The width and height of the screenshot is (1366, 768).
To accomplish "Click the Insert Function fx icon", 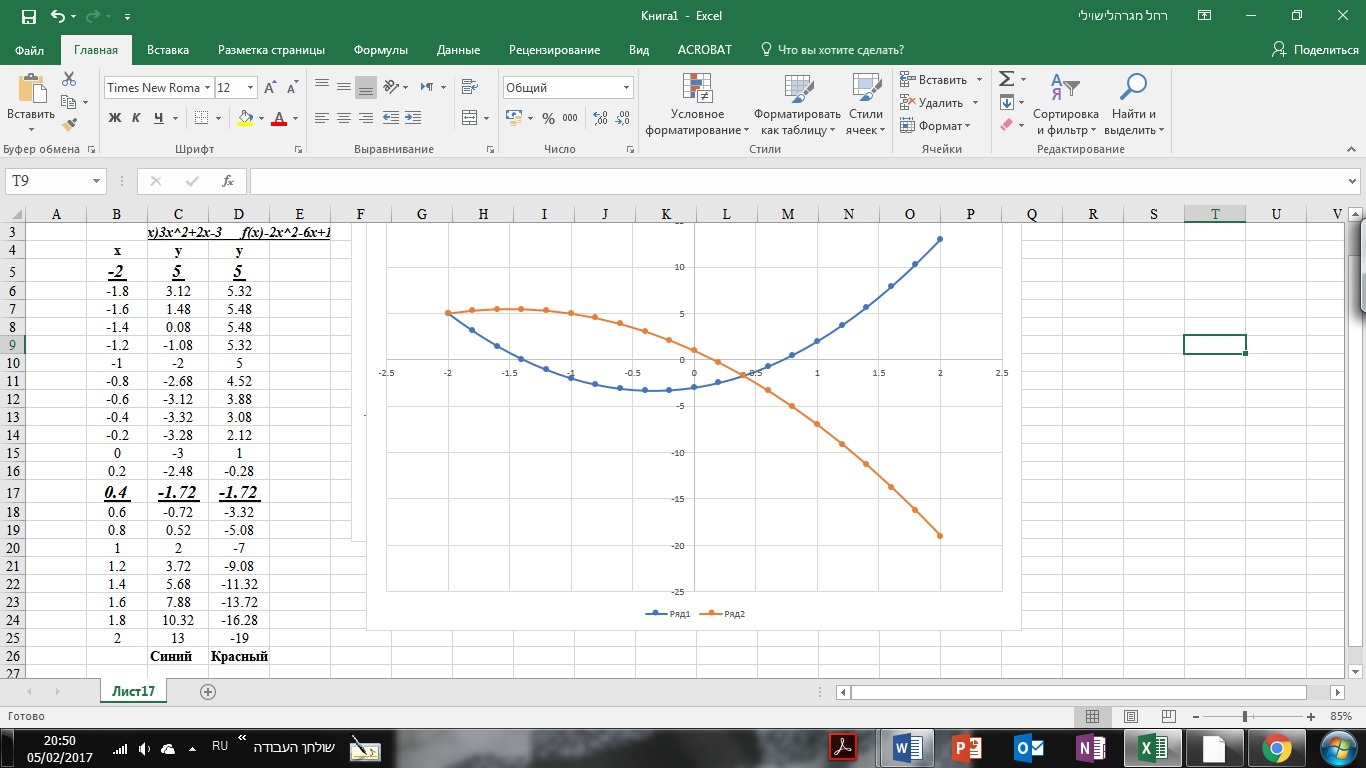I will pyautogui.click(x=228, y=181).
